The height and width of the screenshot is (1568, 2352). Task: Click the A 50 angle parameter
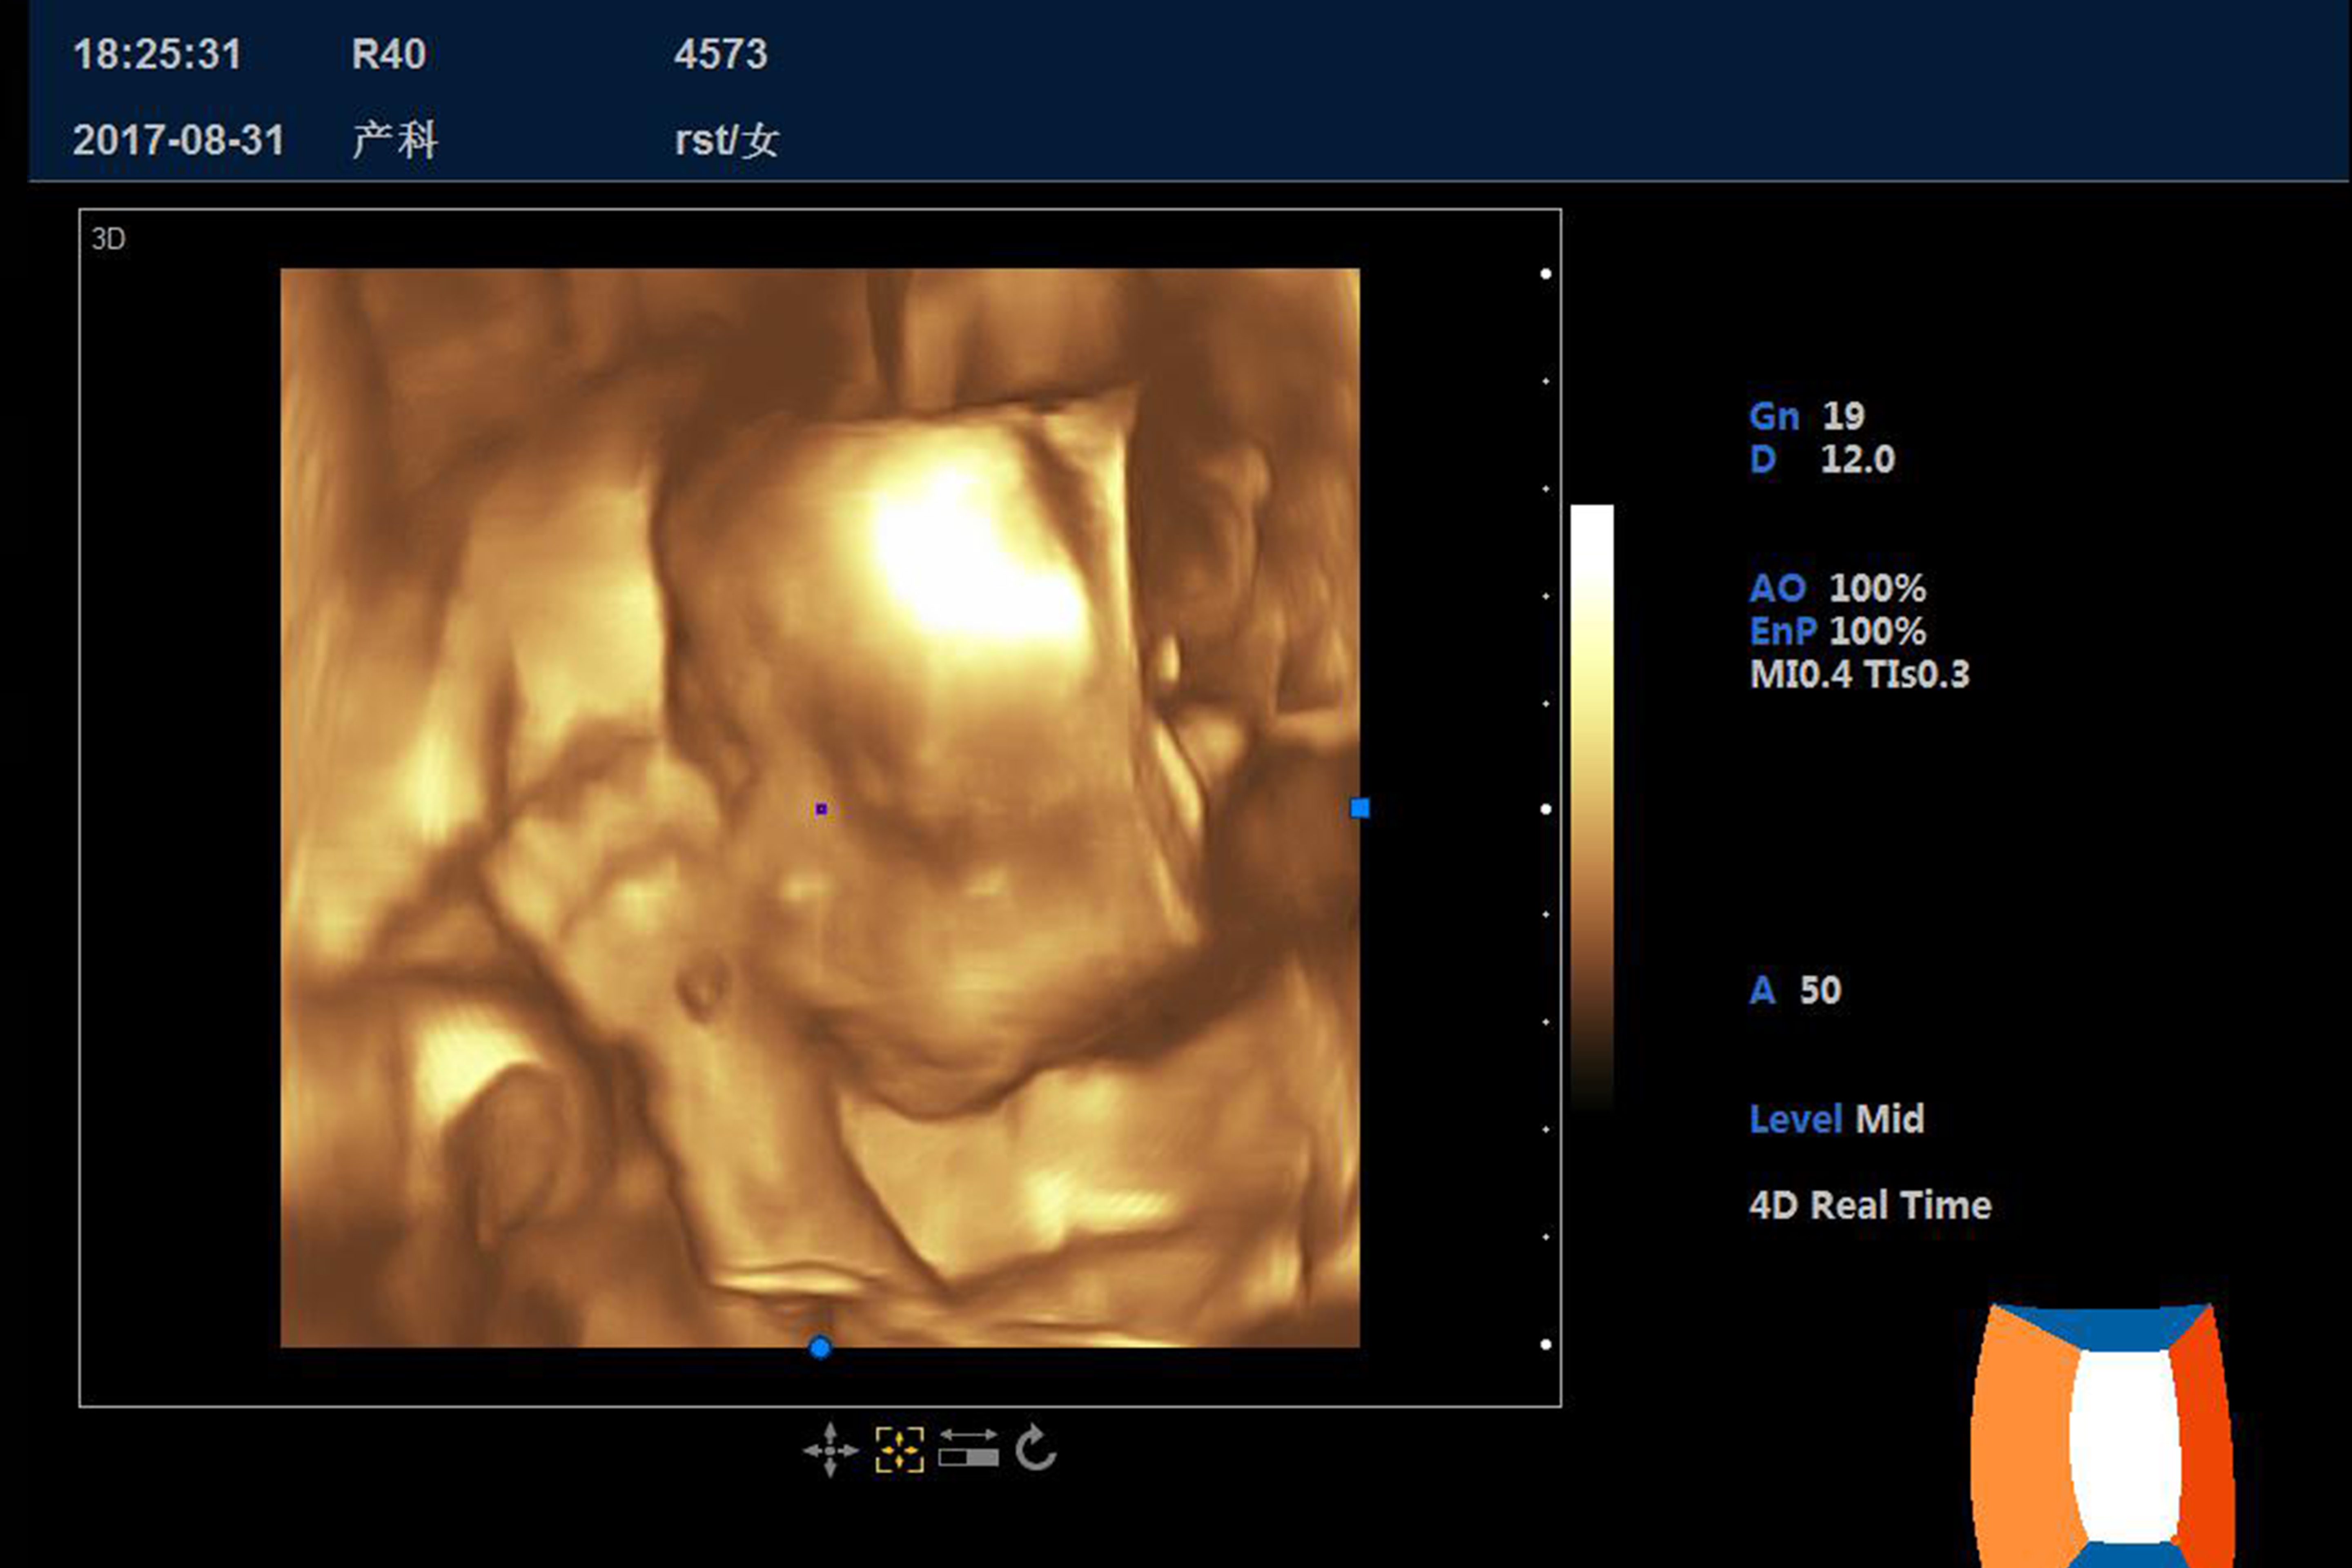1795,990
